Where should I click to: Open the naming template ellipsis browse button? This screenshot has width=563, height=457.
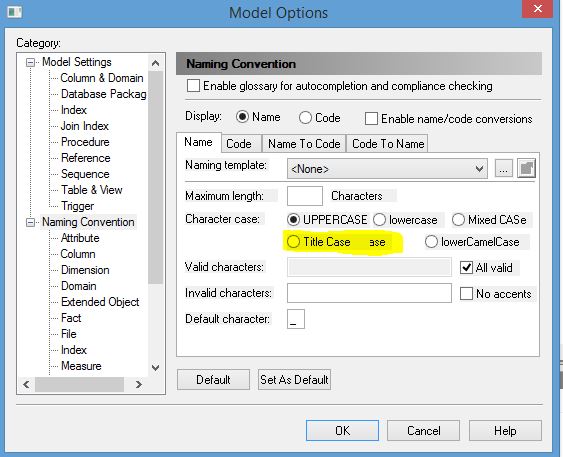point(503,168)
